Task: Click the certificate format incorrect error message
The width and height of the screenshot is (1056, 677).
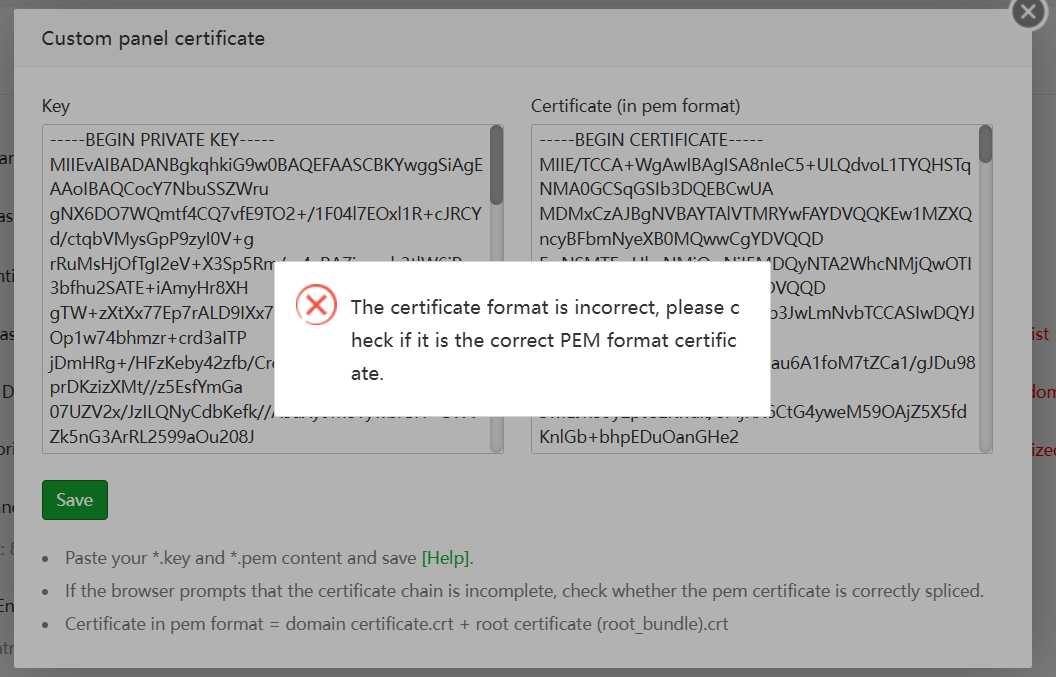Action: click(x=544, y=340)
